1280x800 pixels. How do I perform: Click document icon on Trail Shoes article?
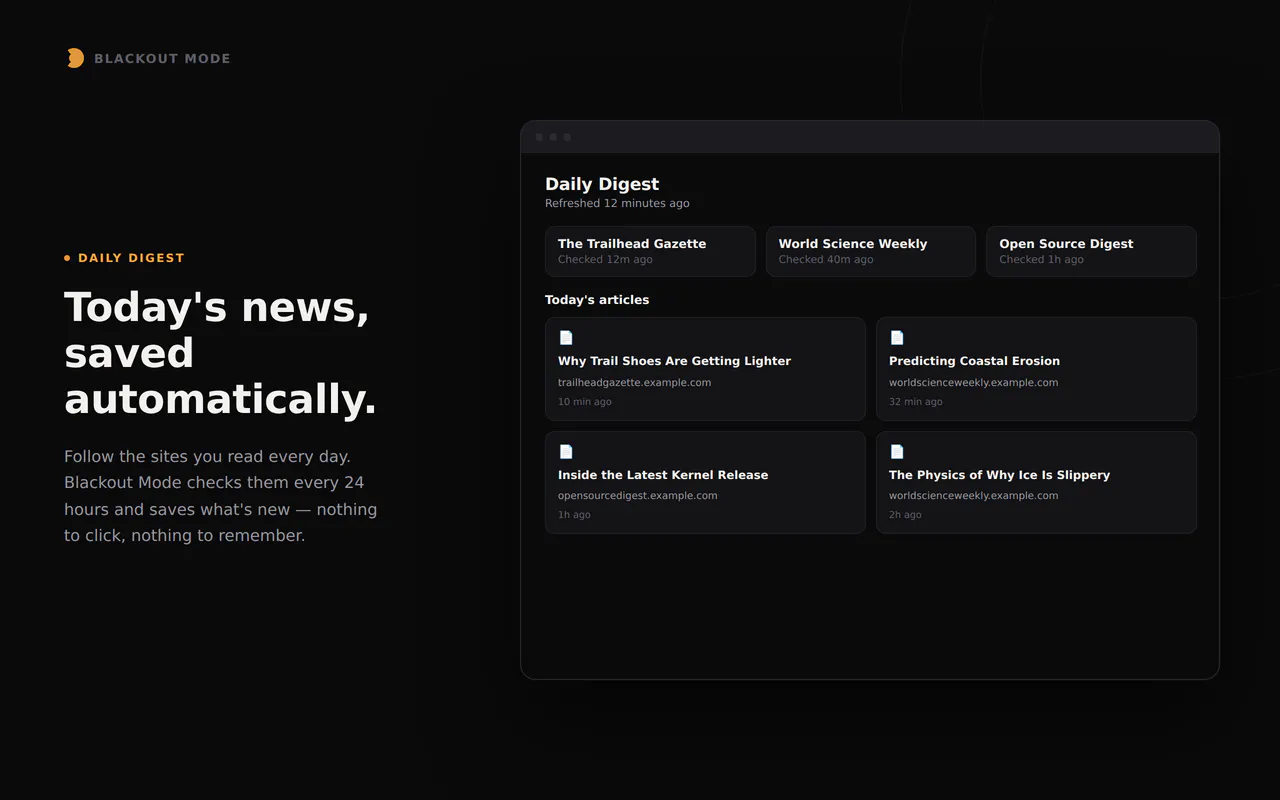(x=566, y=338)
